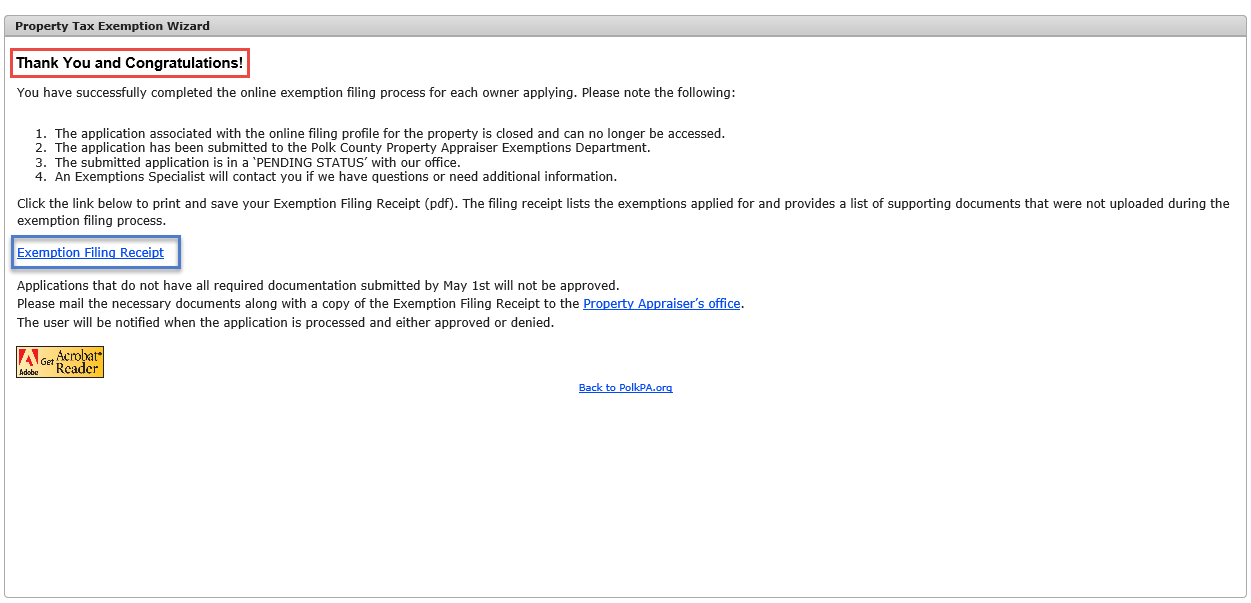Click the red outline around the congratulations heading
The width and height of the screenshot is (1251, 603).
click(130, 63)
